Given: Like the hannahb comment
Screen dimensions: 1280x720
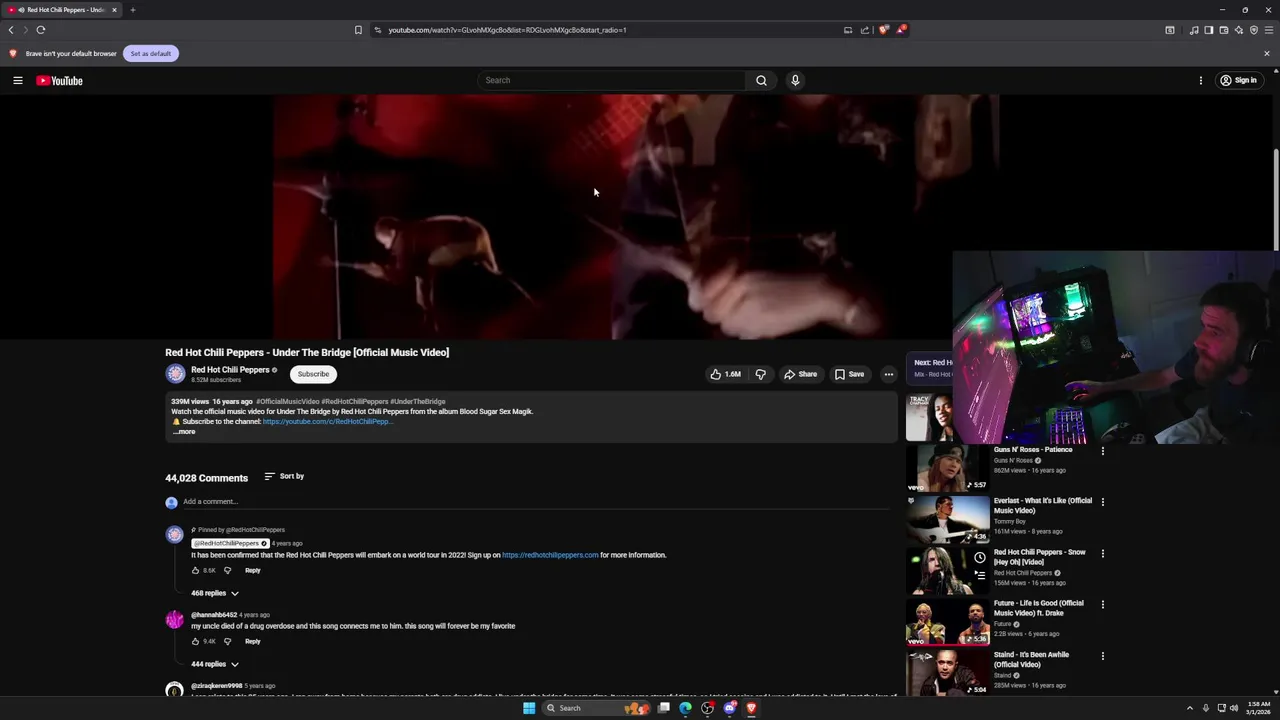Looking at the screenshot, I should tap(195, 641).
